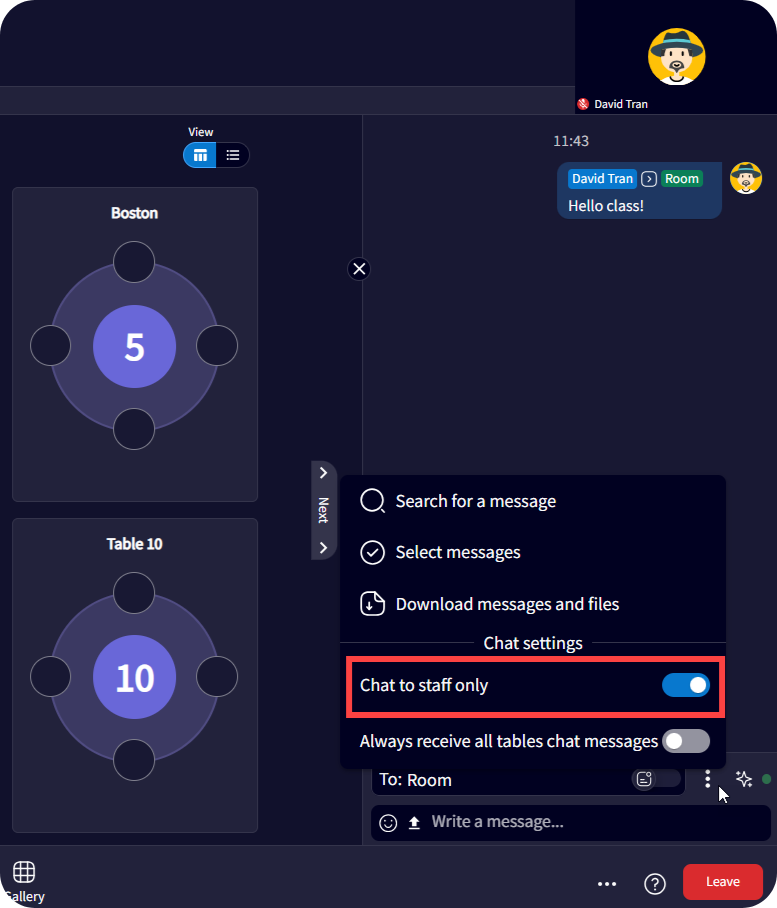Switch to the list view

[x=233, y=155]
